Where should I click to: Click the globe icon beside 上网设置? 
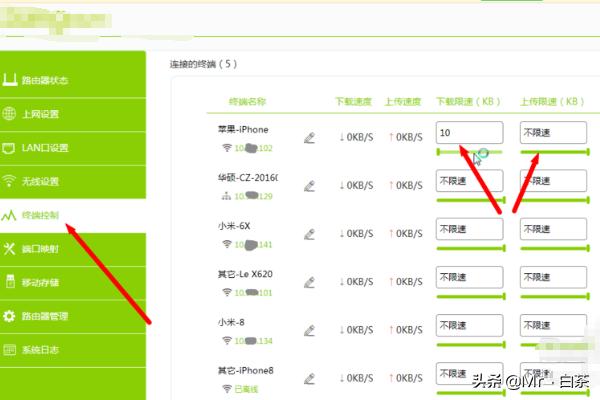[x=9, y=114]
